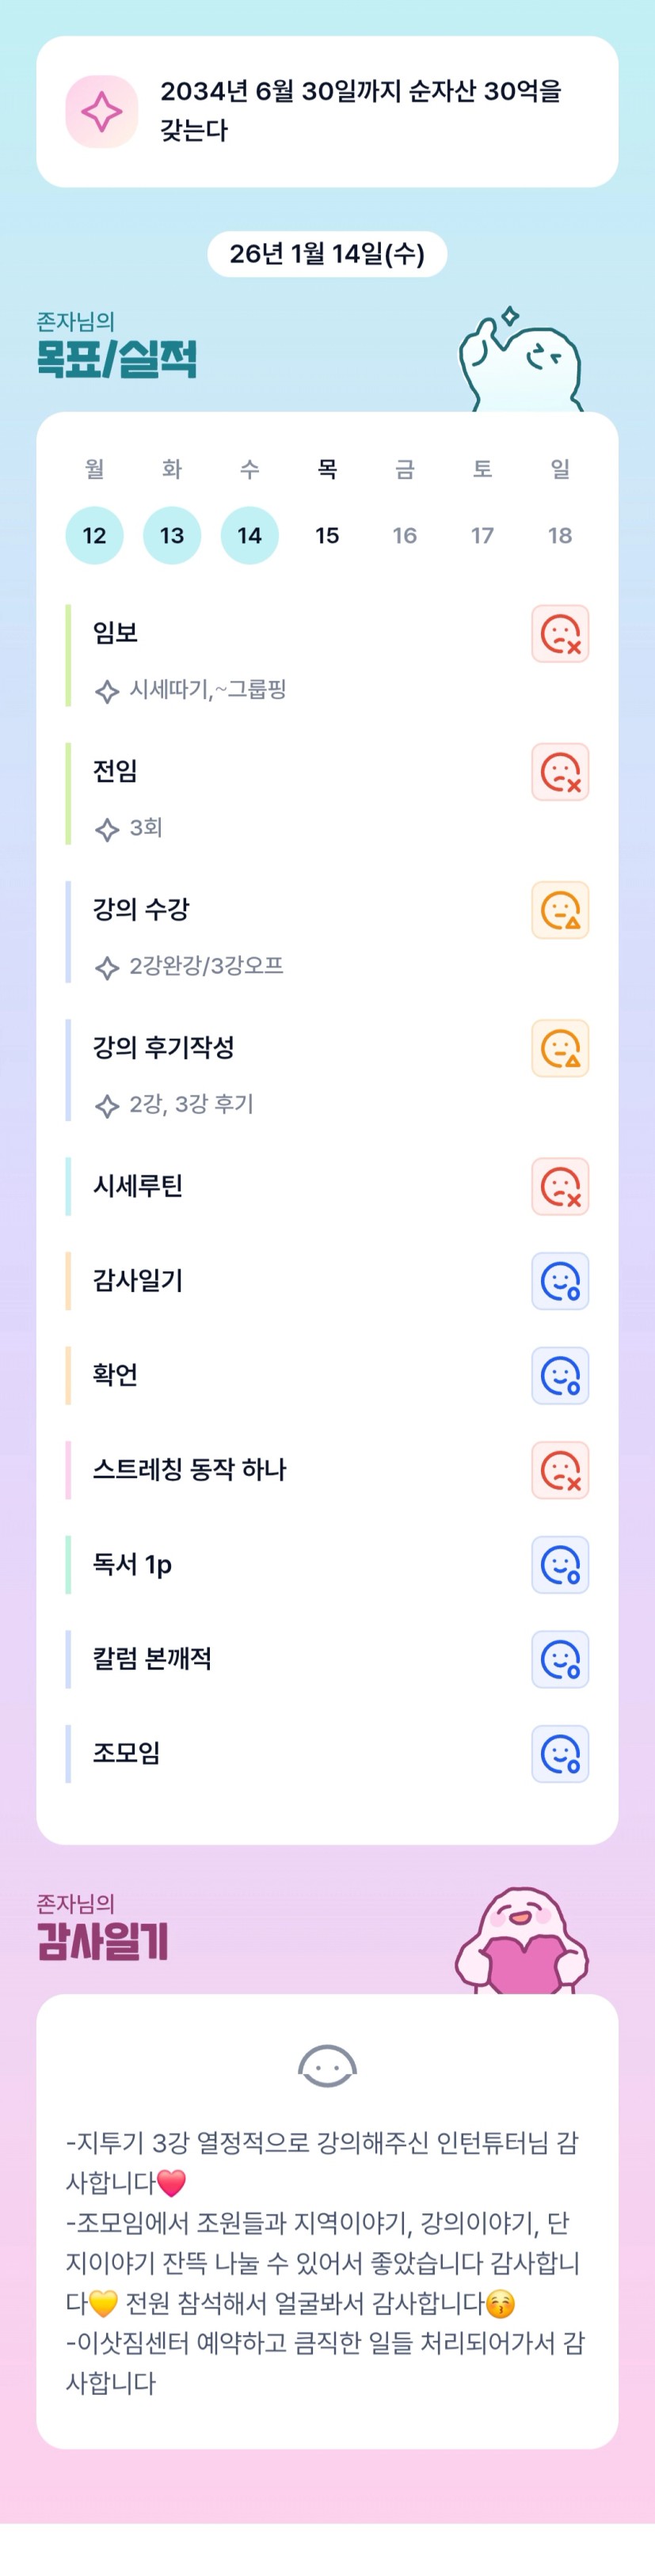Tap the orange face icon for 강의 후기작성
This screenshot has width=655, height=2576.
pos(559,1047)
